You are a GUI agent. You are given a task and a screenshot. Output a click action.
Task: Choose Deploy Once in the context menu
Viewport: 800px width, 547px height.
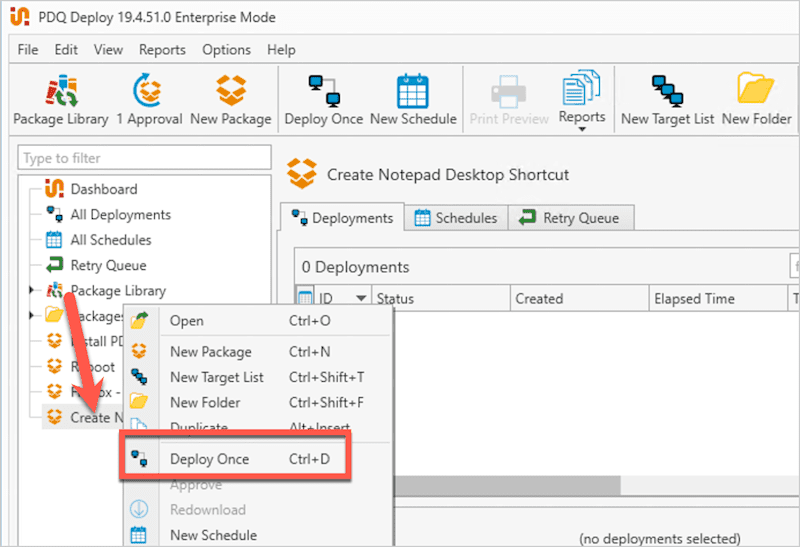pos(258,459)
